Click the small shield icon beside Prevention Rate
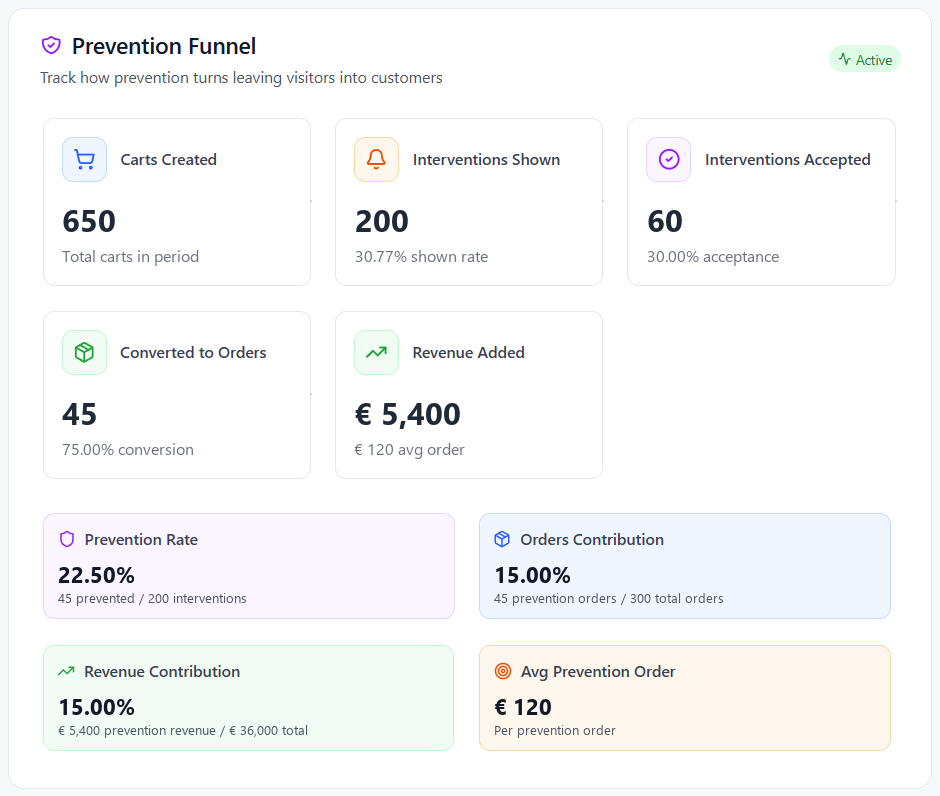Viewport: 940px width, 796px height. 67,539
